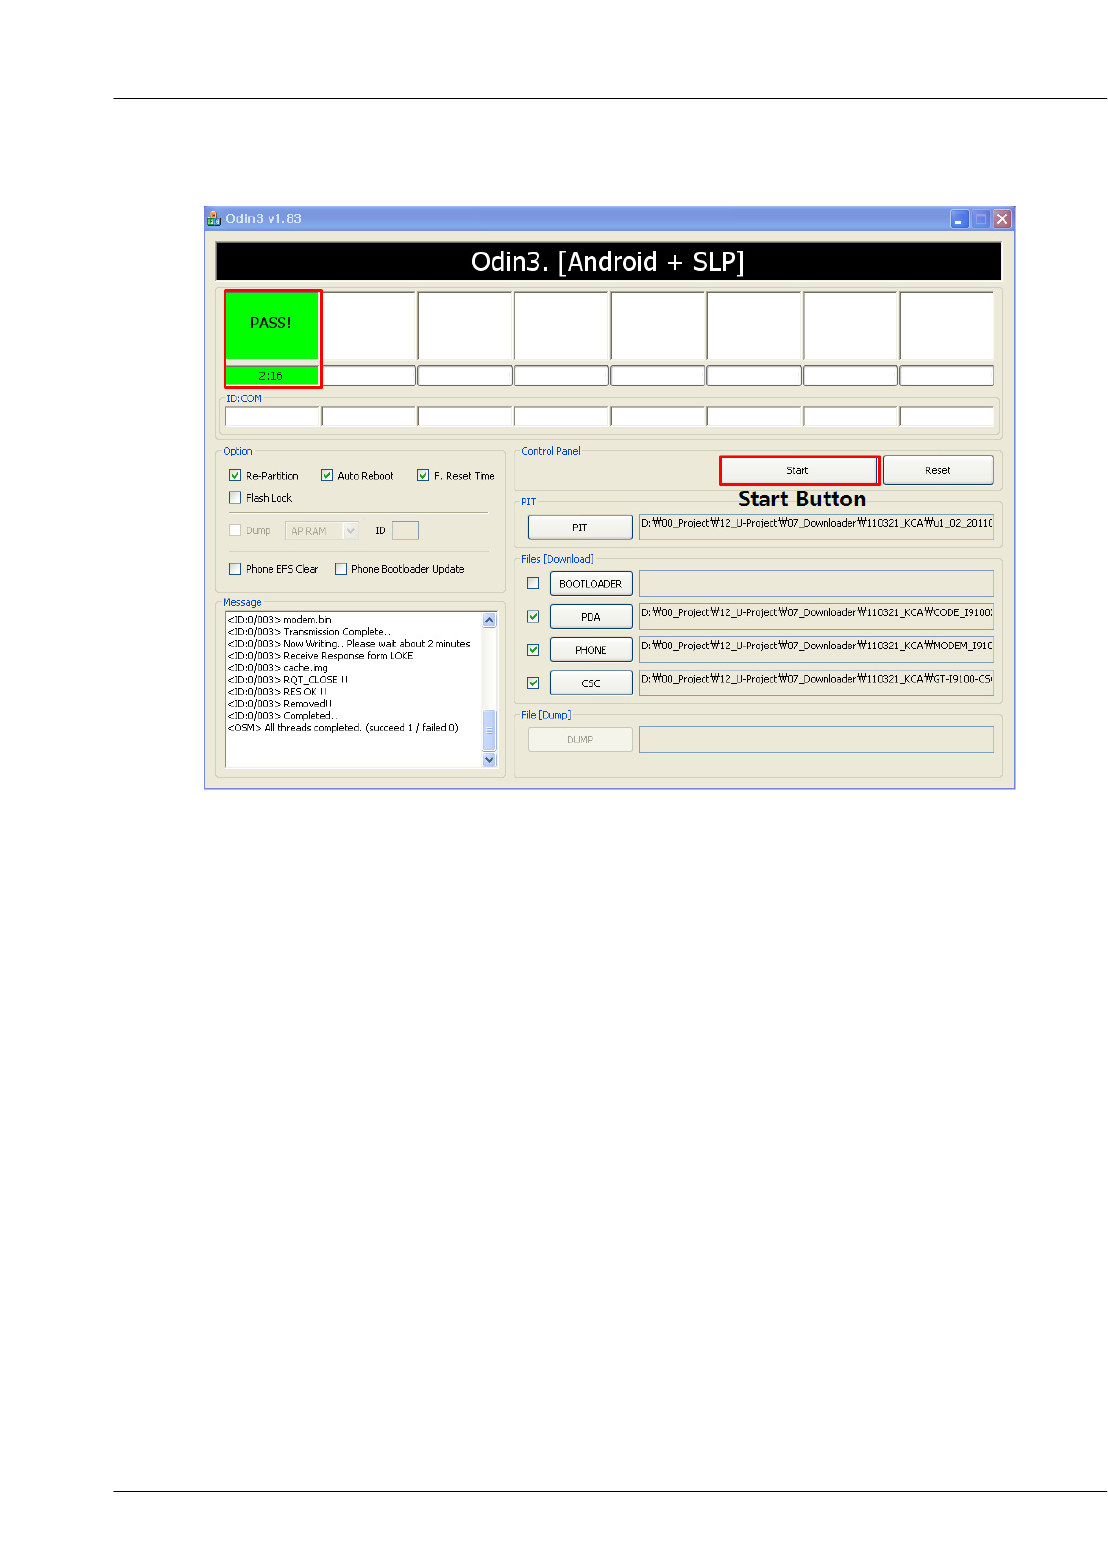Click the Odin3. [Android + SLP] banner
This screenshot has width=1108, height=1554.
pyautogui.click(x=608, y=262)
